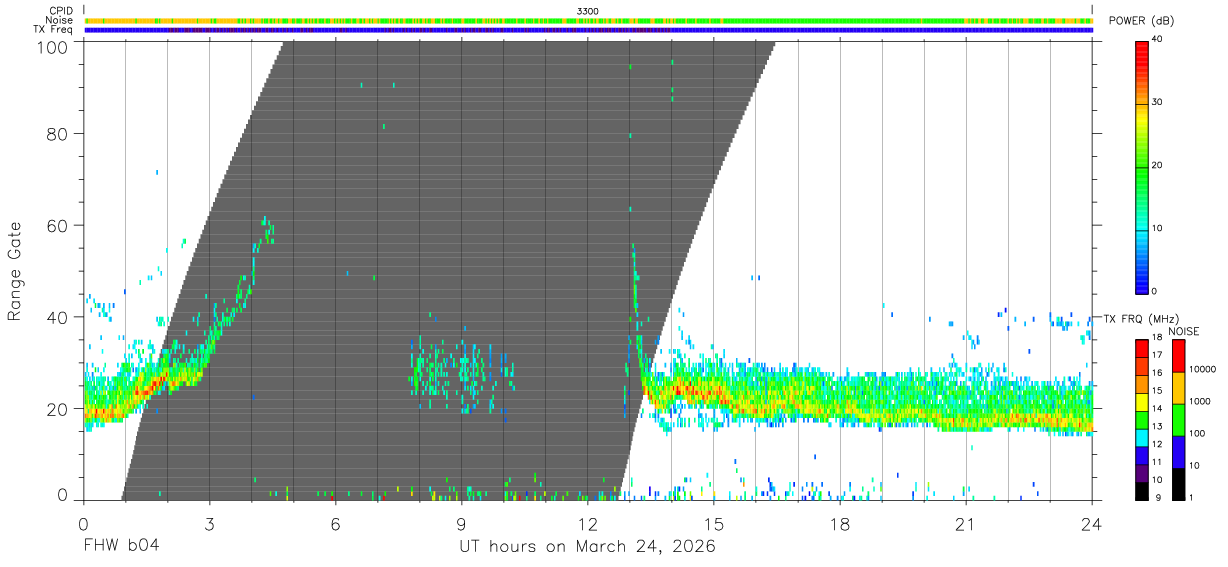The height and width of the screenshot is (567, 1228).
Task: Click the blue 10-100 NOISE legend swatch
Action: pyautogui.click(x=1177, y=451)
